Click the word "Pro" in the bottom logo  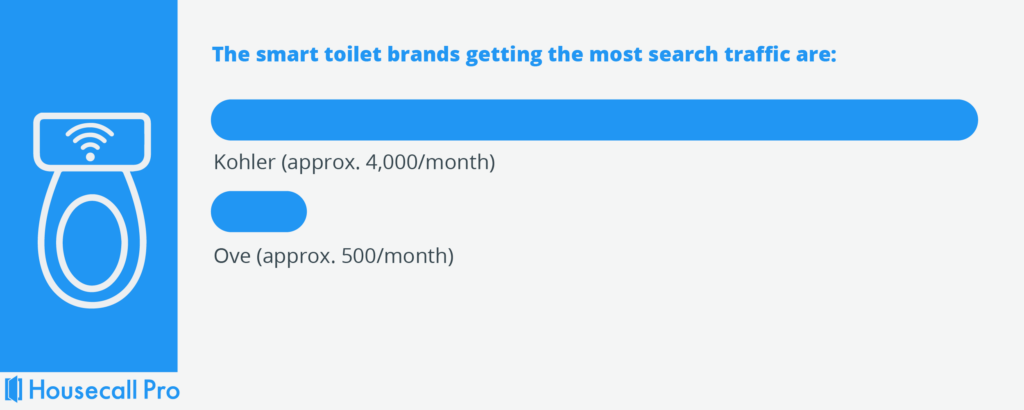pos(159,390)
